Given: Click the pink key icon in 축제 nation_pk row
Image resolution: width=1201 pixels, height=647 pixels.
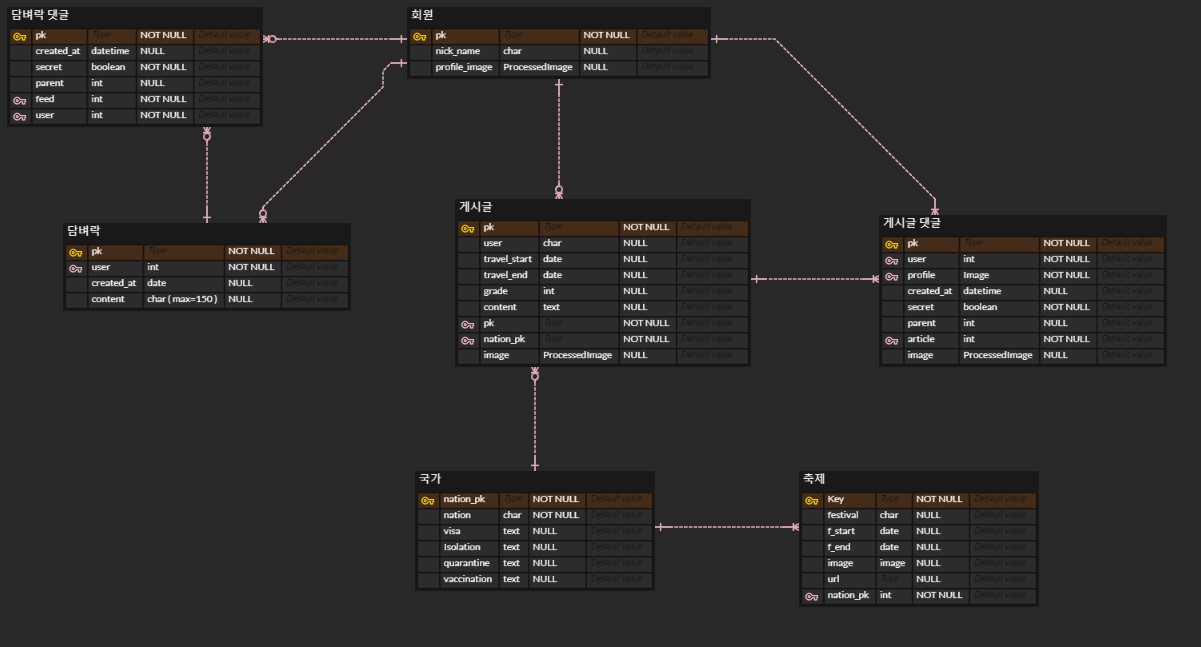Looking at the screenshot, I should pyautogui.click(x=811, y=595).
